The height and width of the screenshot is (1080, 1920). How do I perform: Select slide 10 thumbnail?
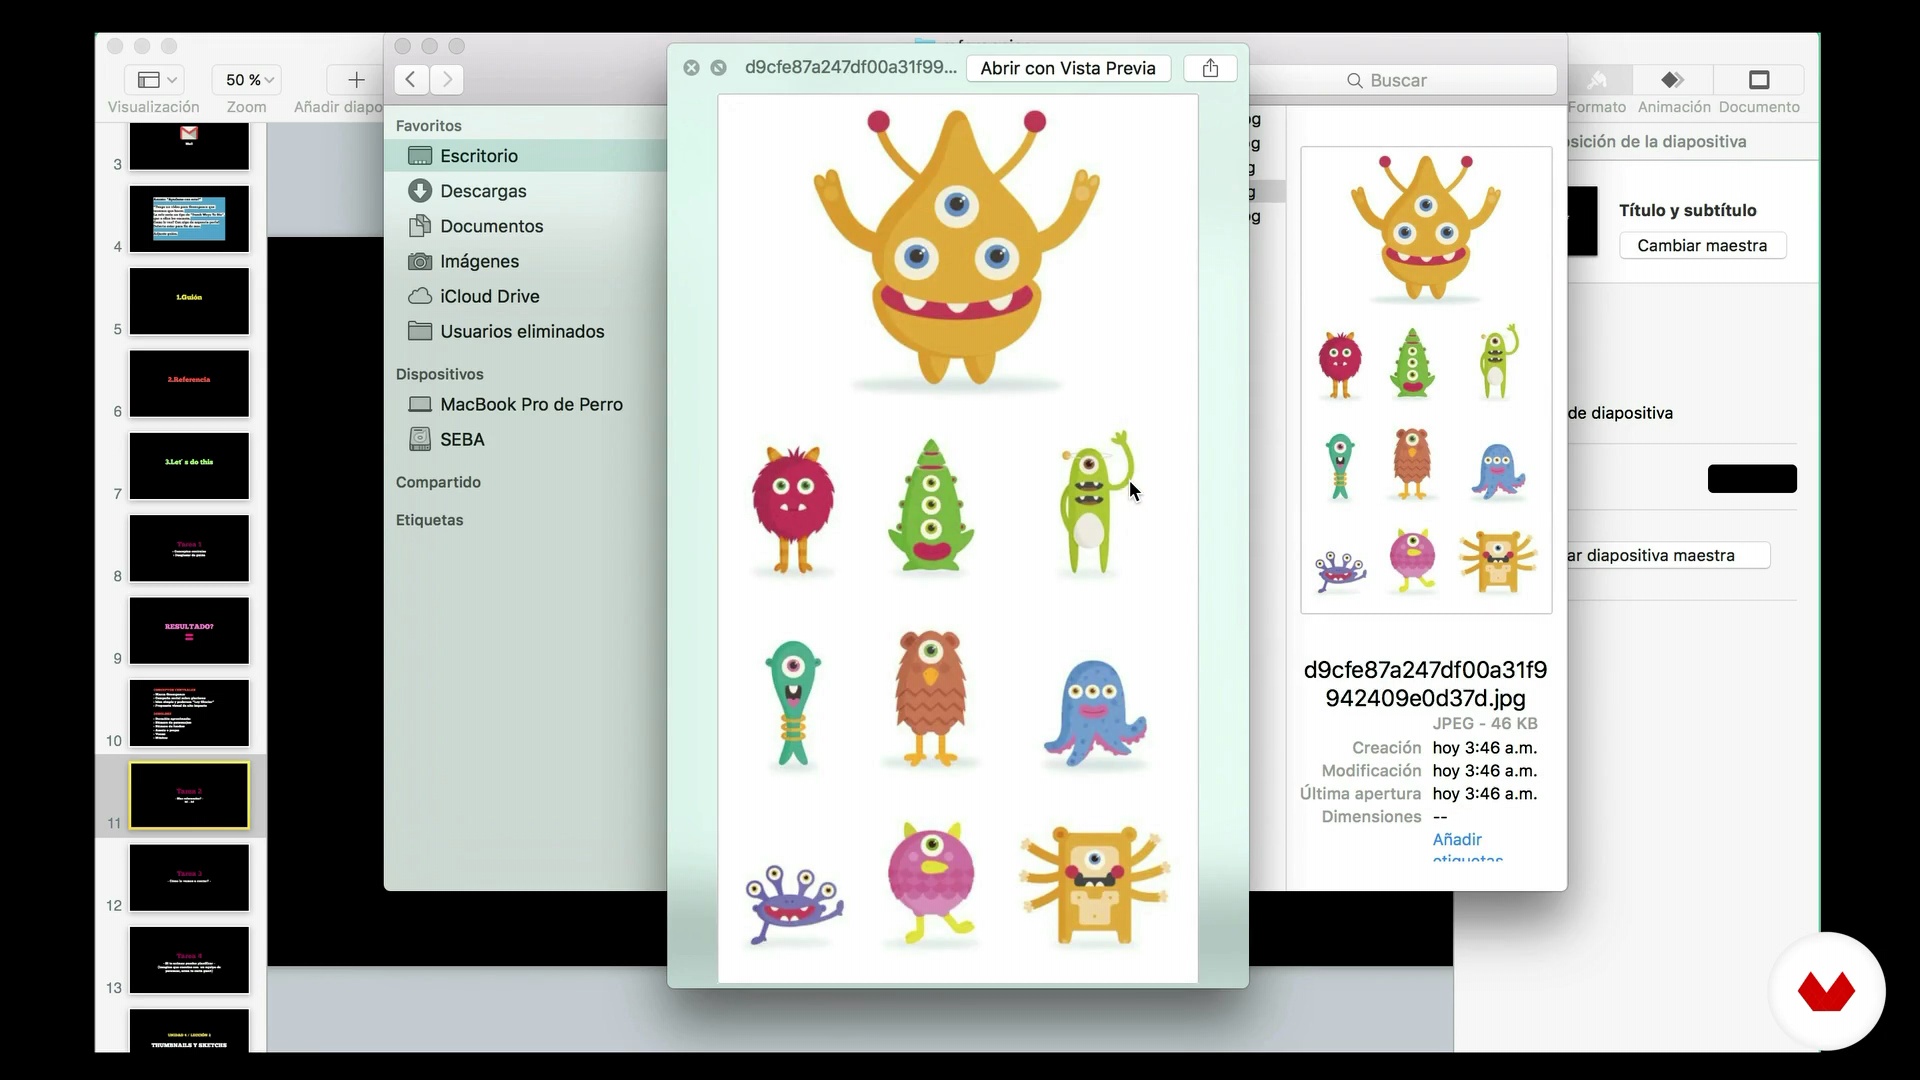pos(189,713)
